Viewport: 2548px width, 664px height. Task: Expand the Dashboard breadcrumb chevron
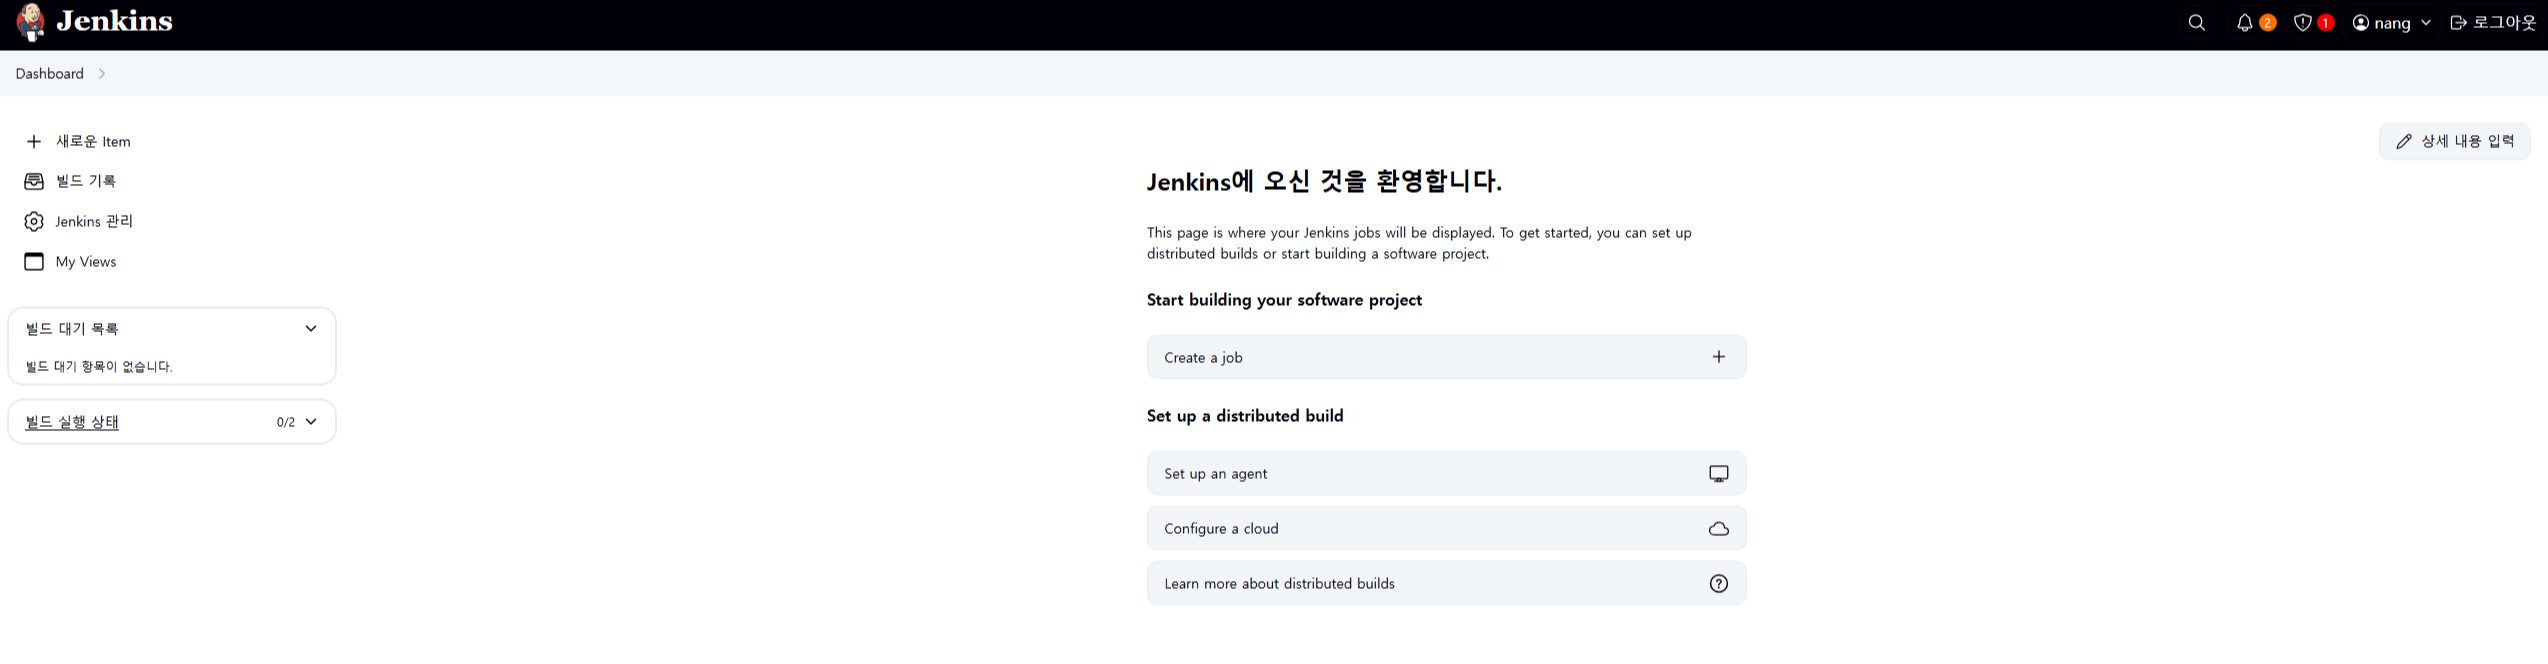[102, 74]
